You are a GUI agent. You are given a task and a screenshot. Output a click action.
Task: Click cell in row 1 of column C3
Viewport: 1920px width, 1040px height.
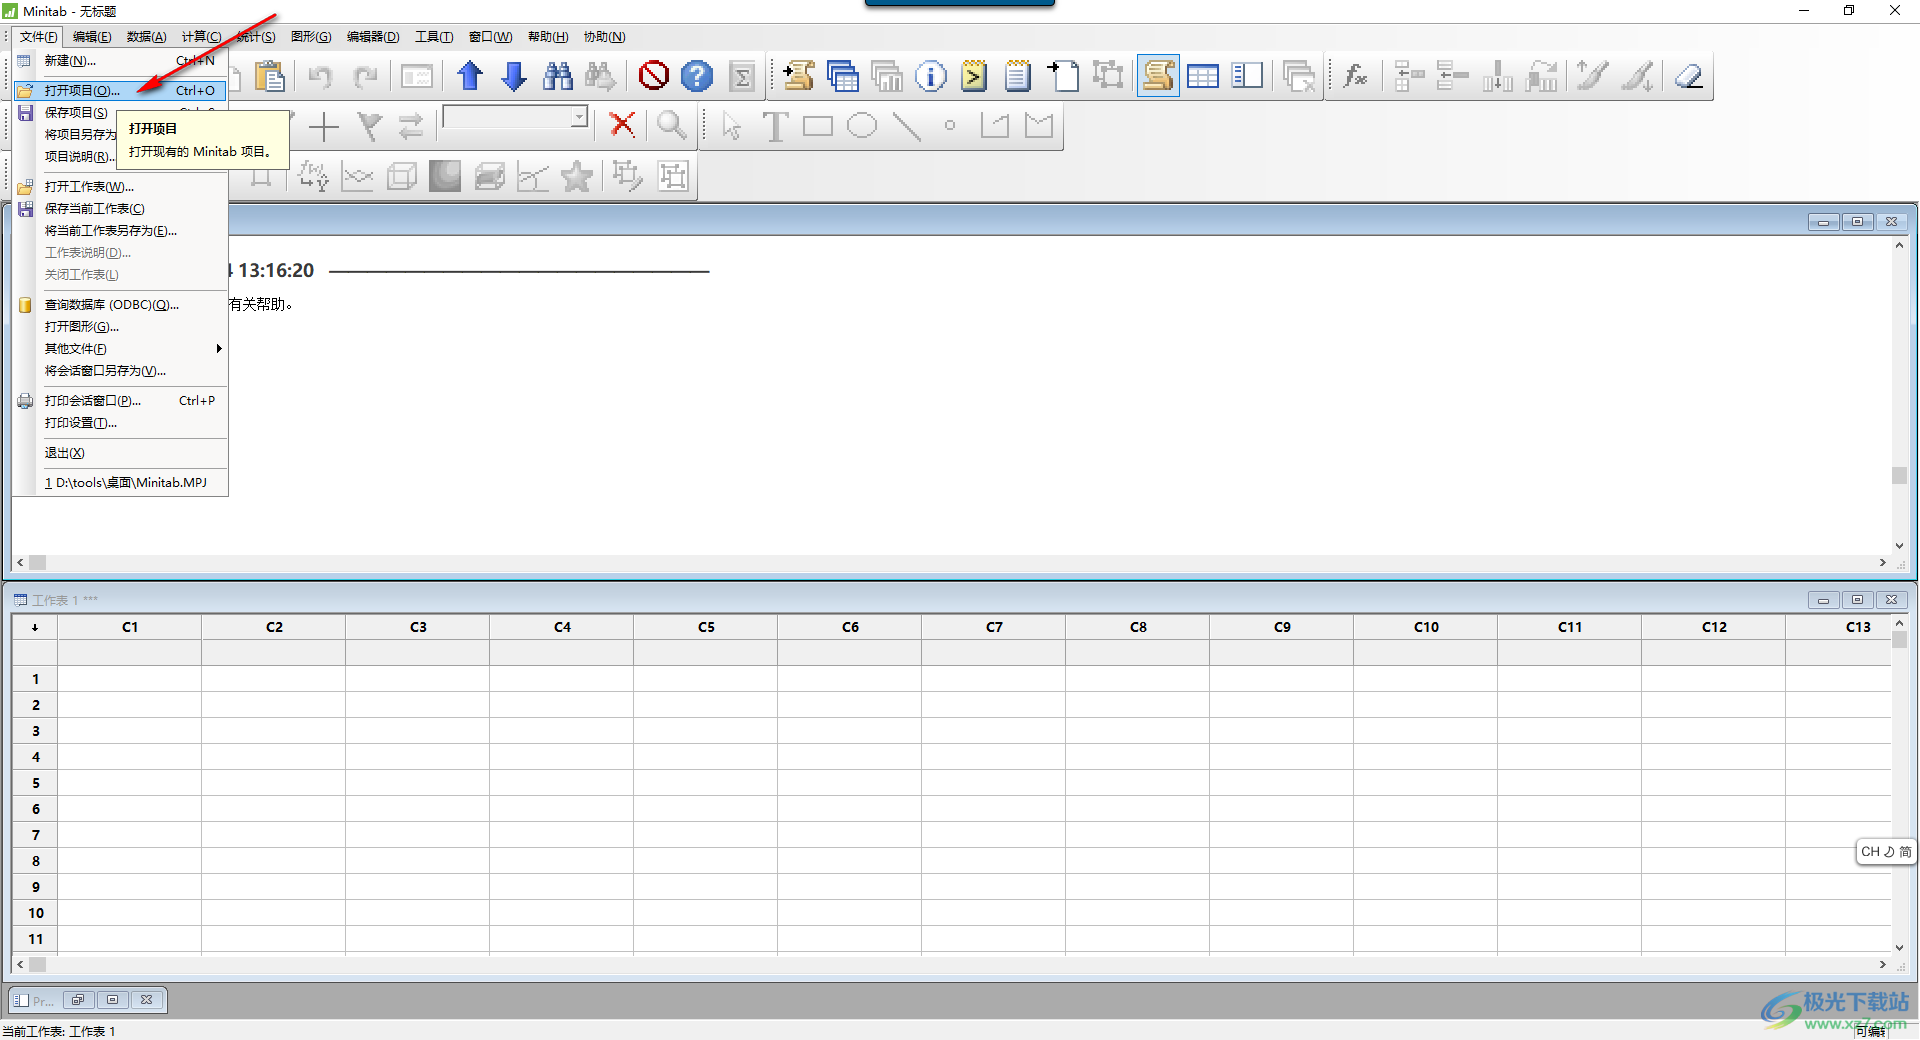(418, 679)
